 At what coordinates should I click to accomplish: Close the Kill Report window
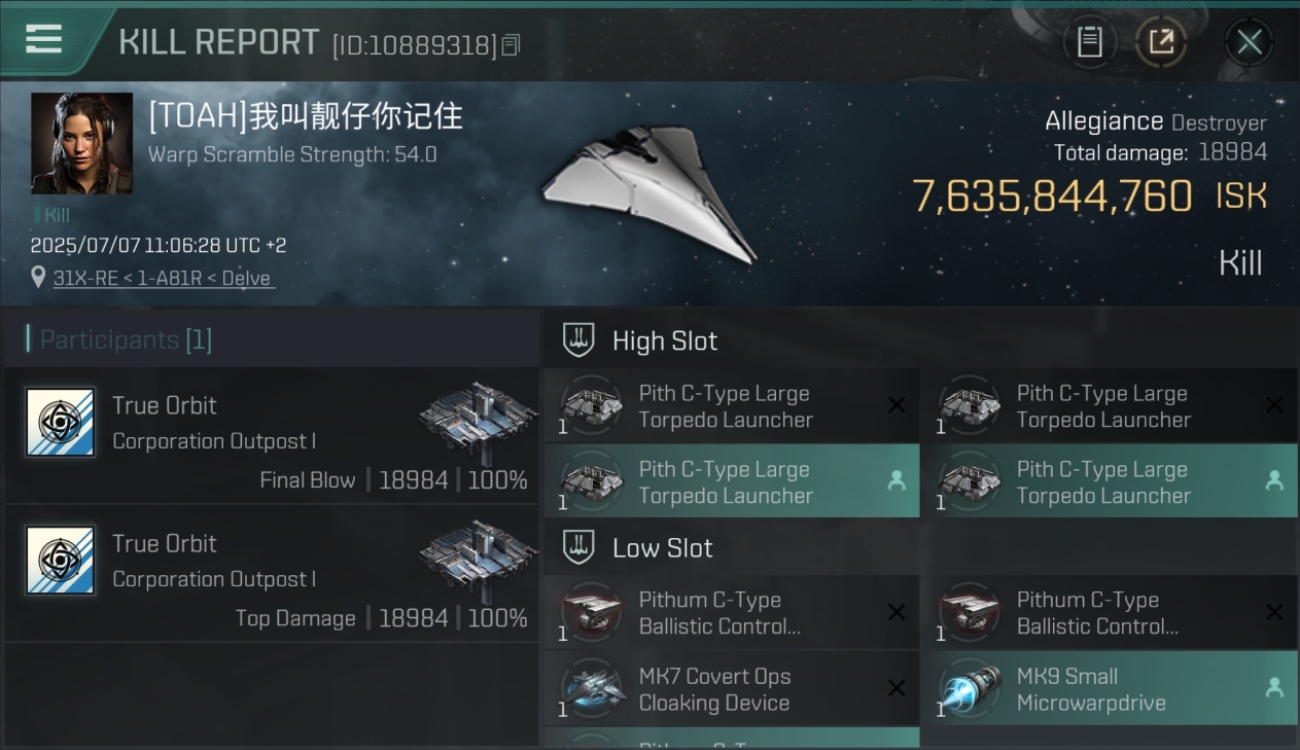(x=1249, y=43)
